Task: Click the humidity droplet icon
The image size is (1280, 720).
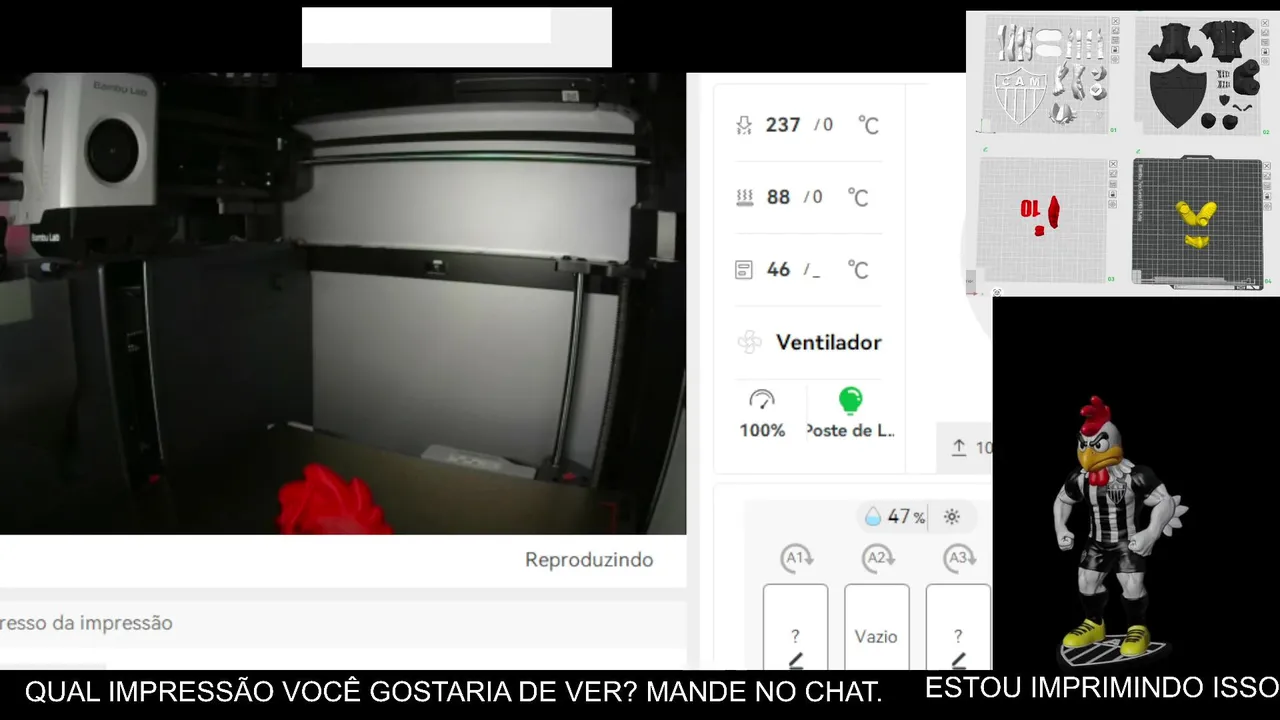Action: [873, 516]
